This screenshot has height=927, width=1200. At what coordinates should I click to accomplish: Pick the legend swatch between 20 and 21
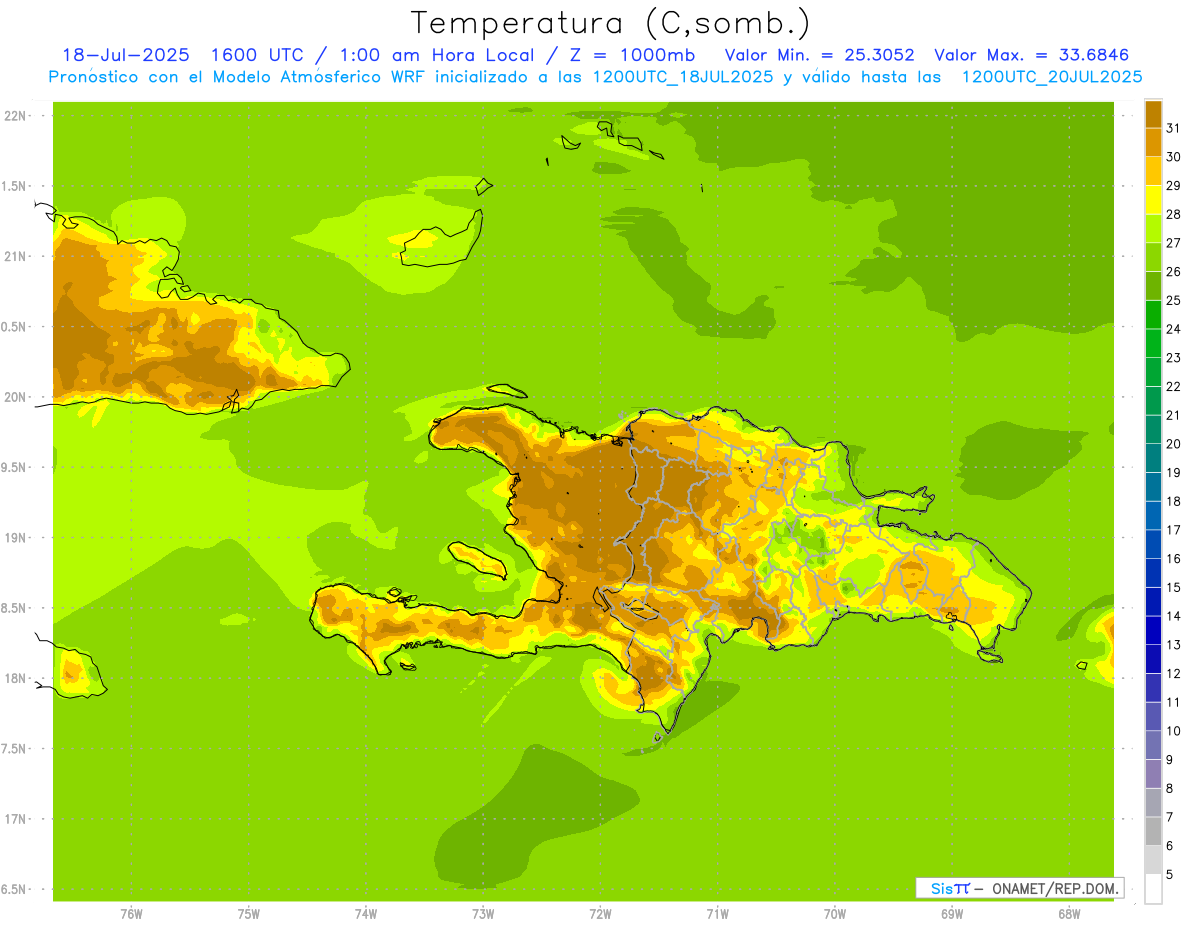(x=1153, y=429)
